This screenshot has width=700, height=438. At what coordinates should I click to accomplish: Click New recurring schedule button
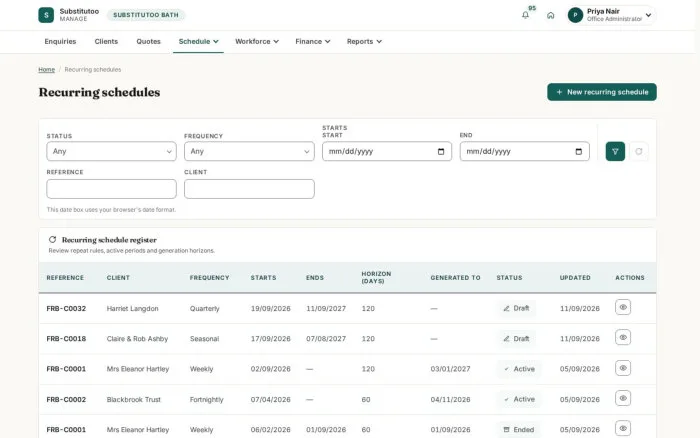coord(602,92)
